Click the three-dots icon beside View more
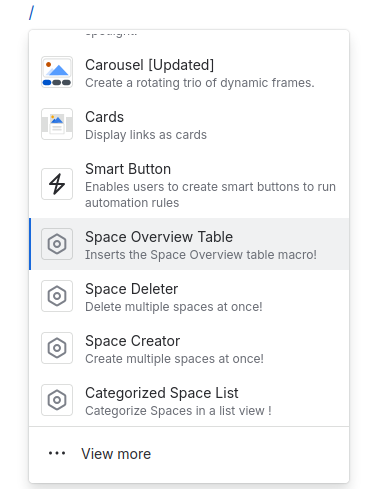This screenshot has width=376, height=489. click(x=57, y=453)
